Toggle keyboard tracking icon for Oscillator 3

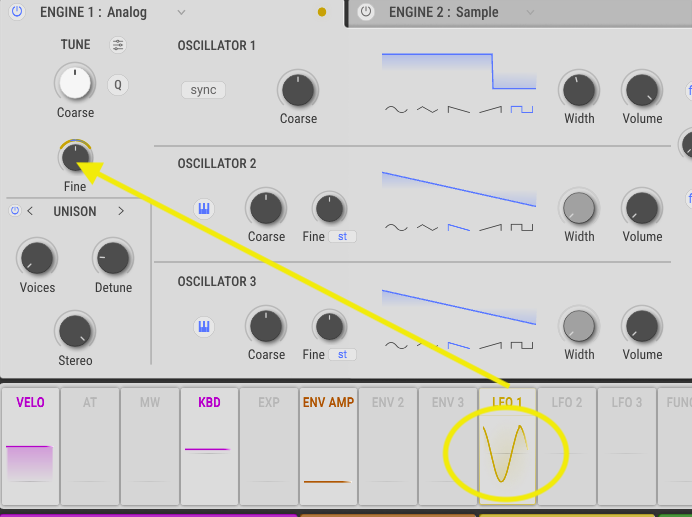[203, 327]
